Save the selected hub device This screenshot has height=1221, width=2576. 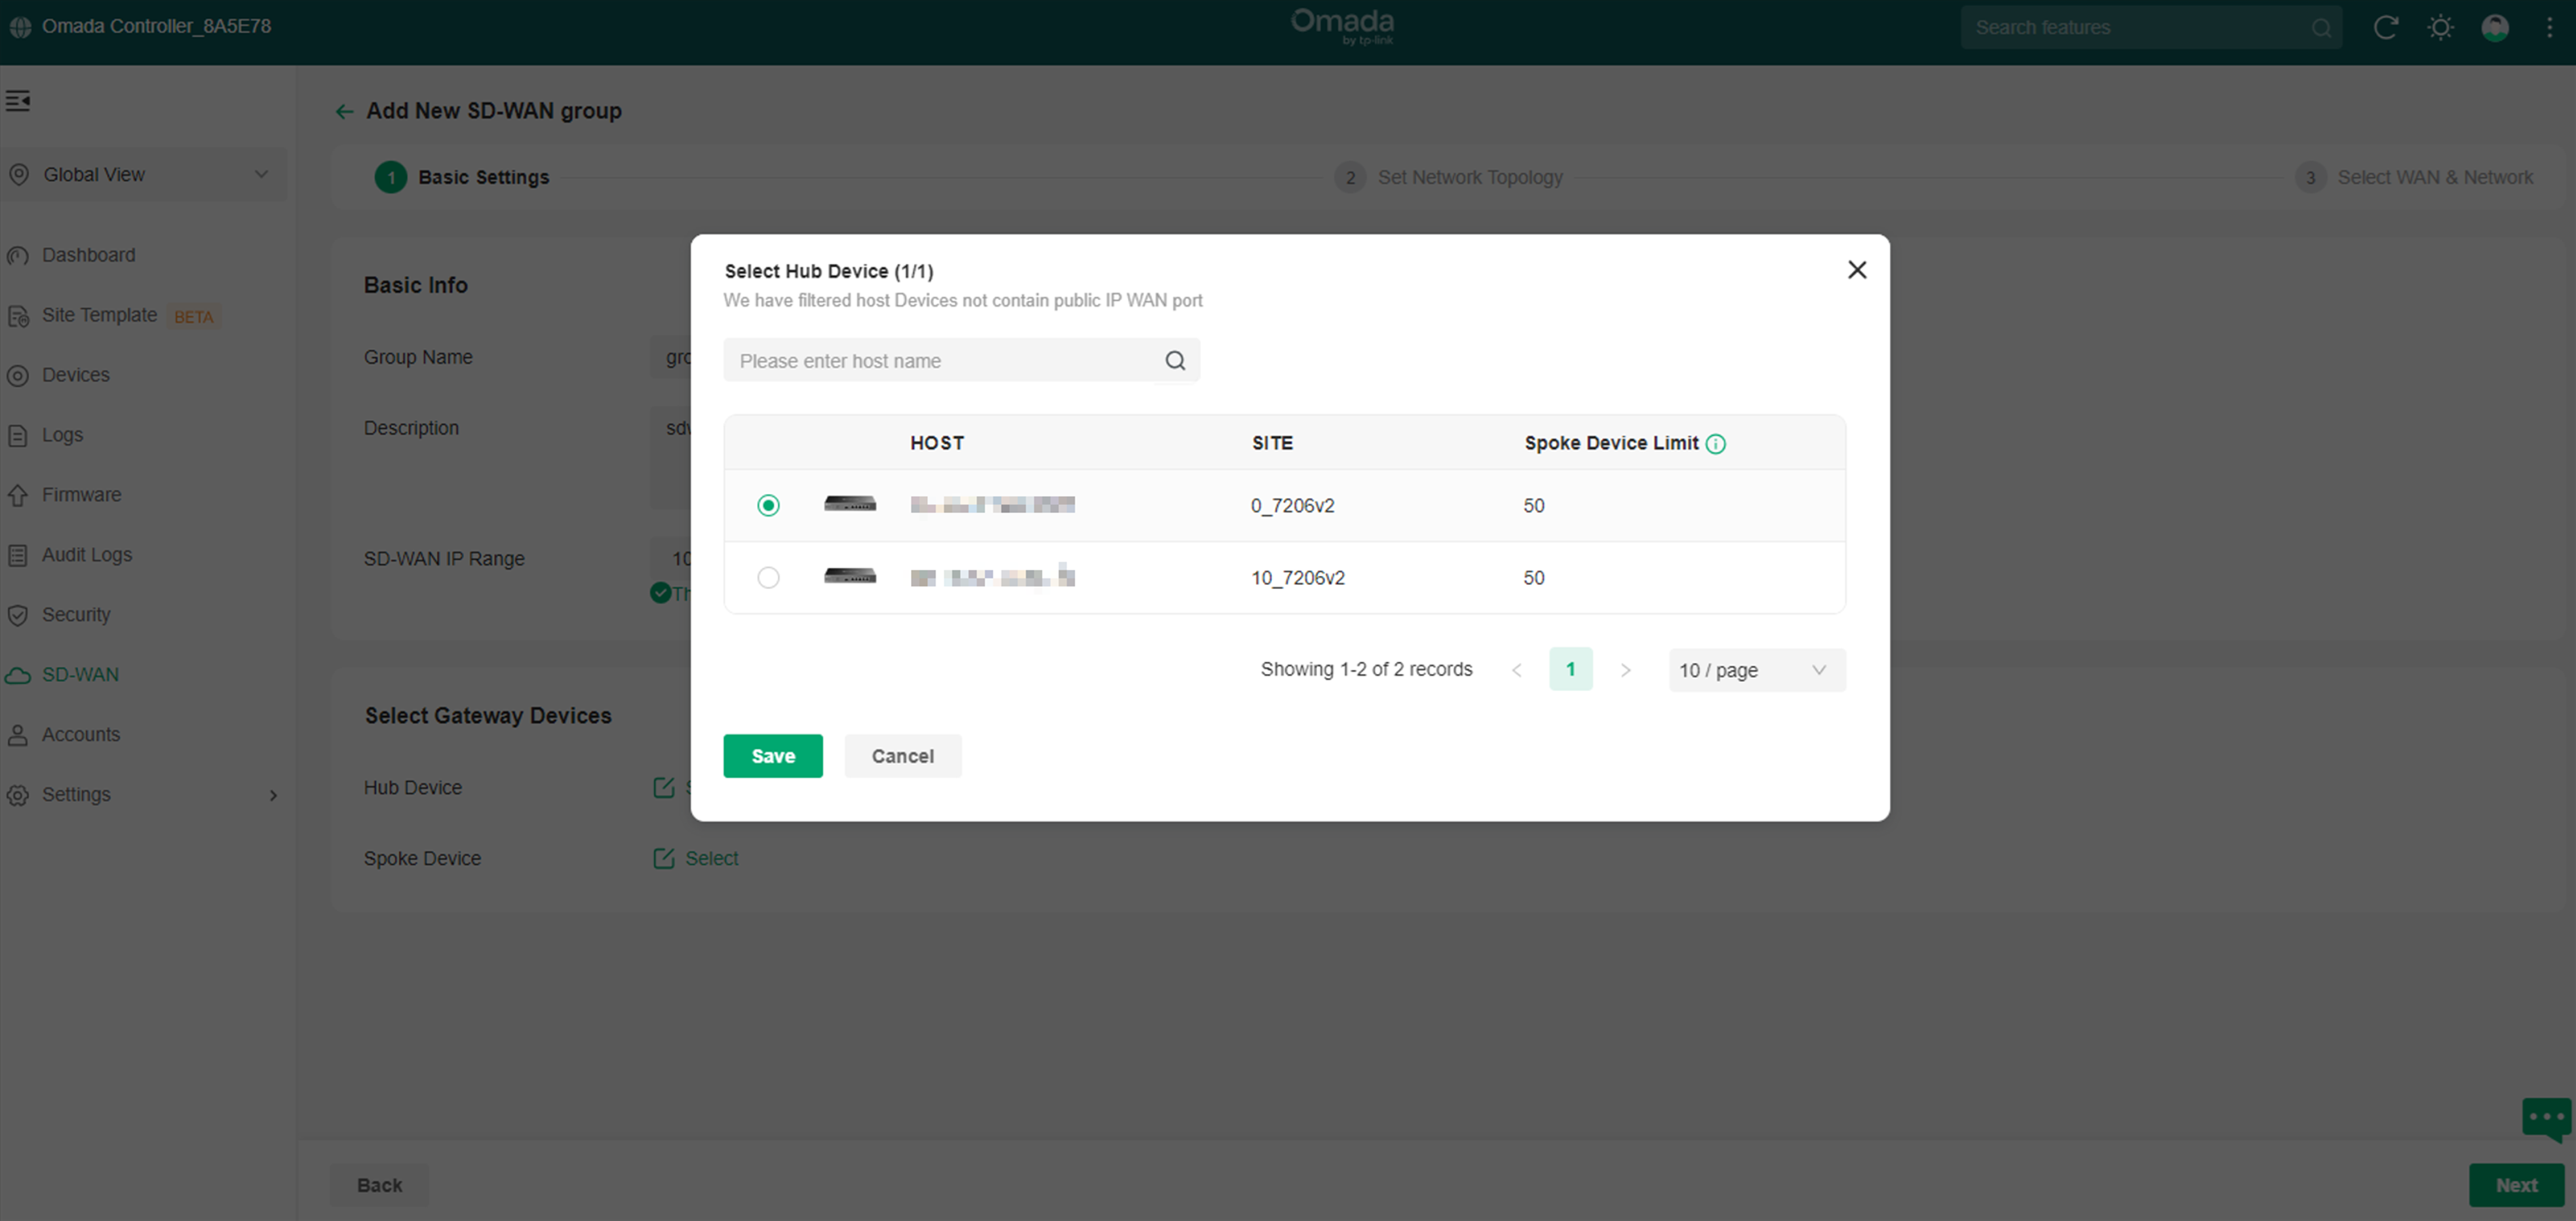tap(773, 756)
